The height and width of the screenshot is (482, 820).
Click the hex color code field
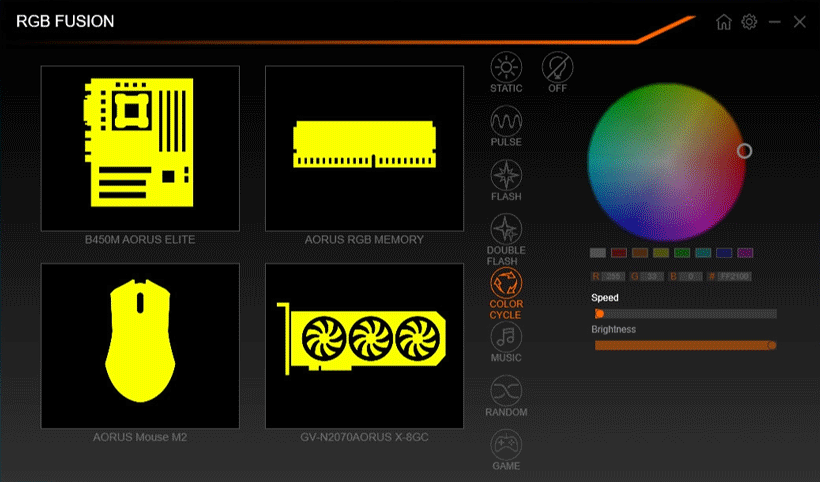734,277
